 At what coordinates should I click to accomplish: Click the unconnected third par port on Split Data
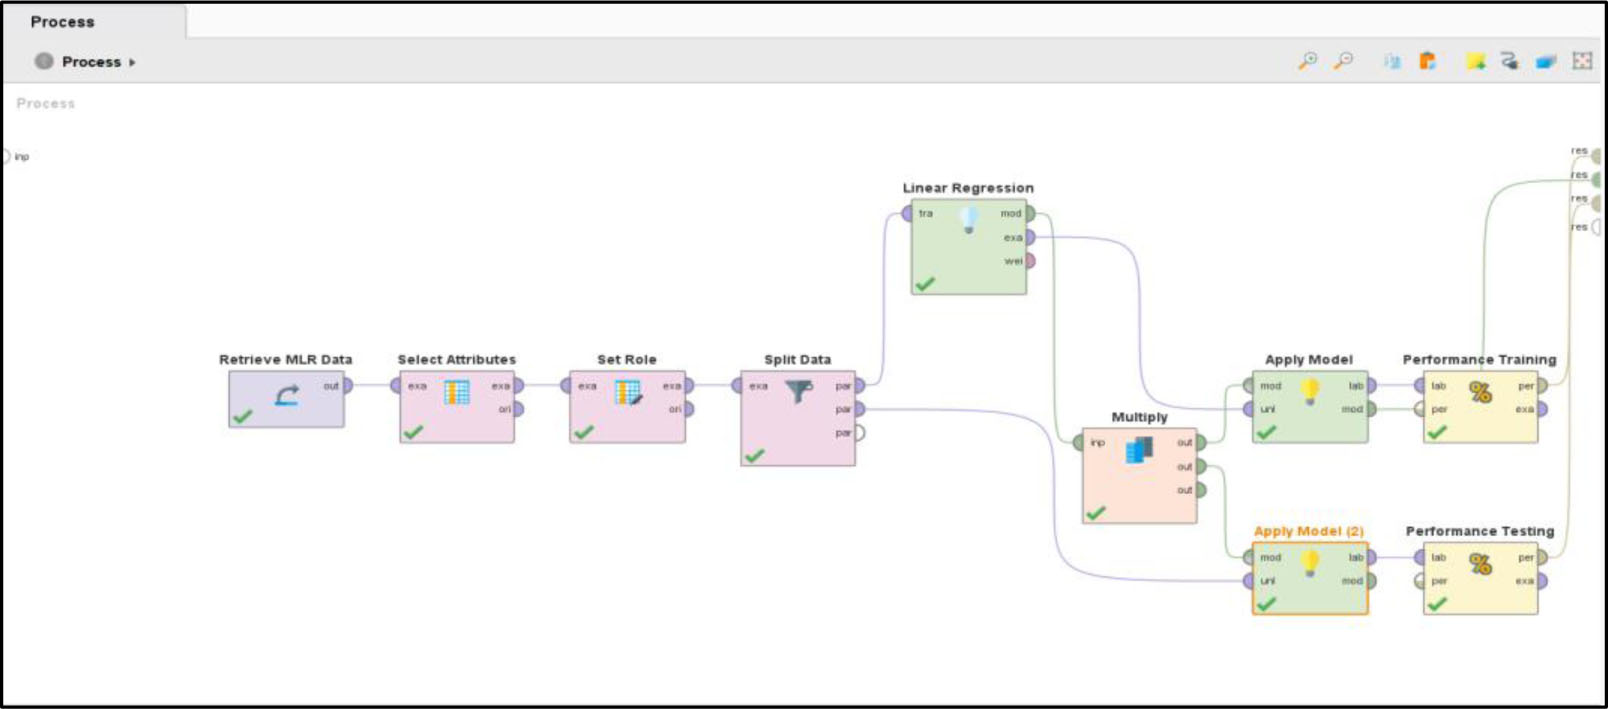(x=859, y=433)
